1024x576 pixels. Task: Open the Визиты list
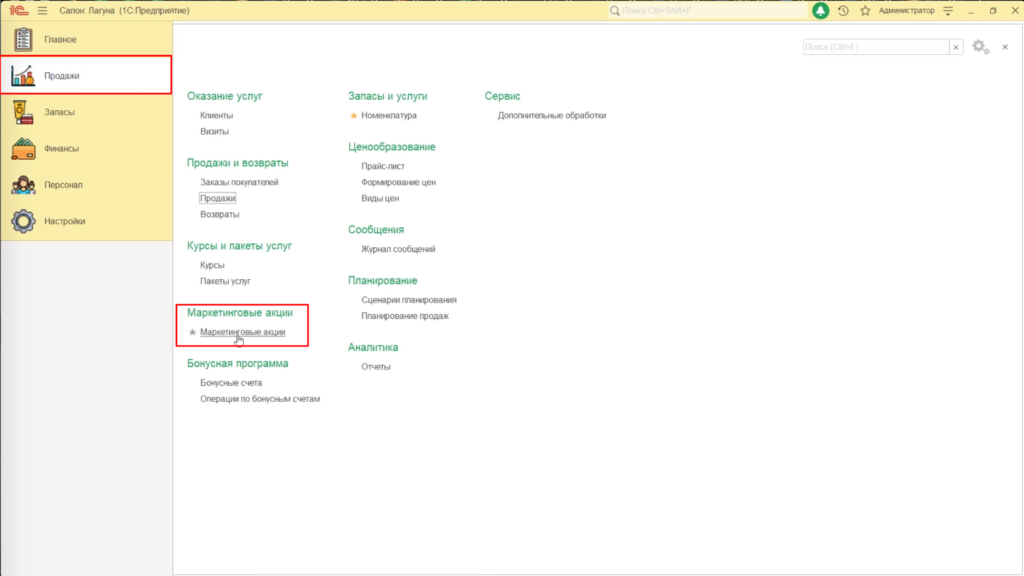pyautogui.click(x=214, y=131)
